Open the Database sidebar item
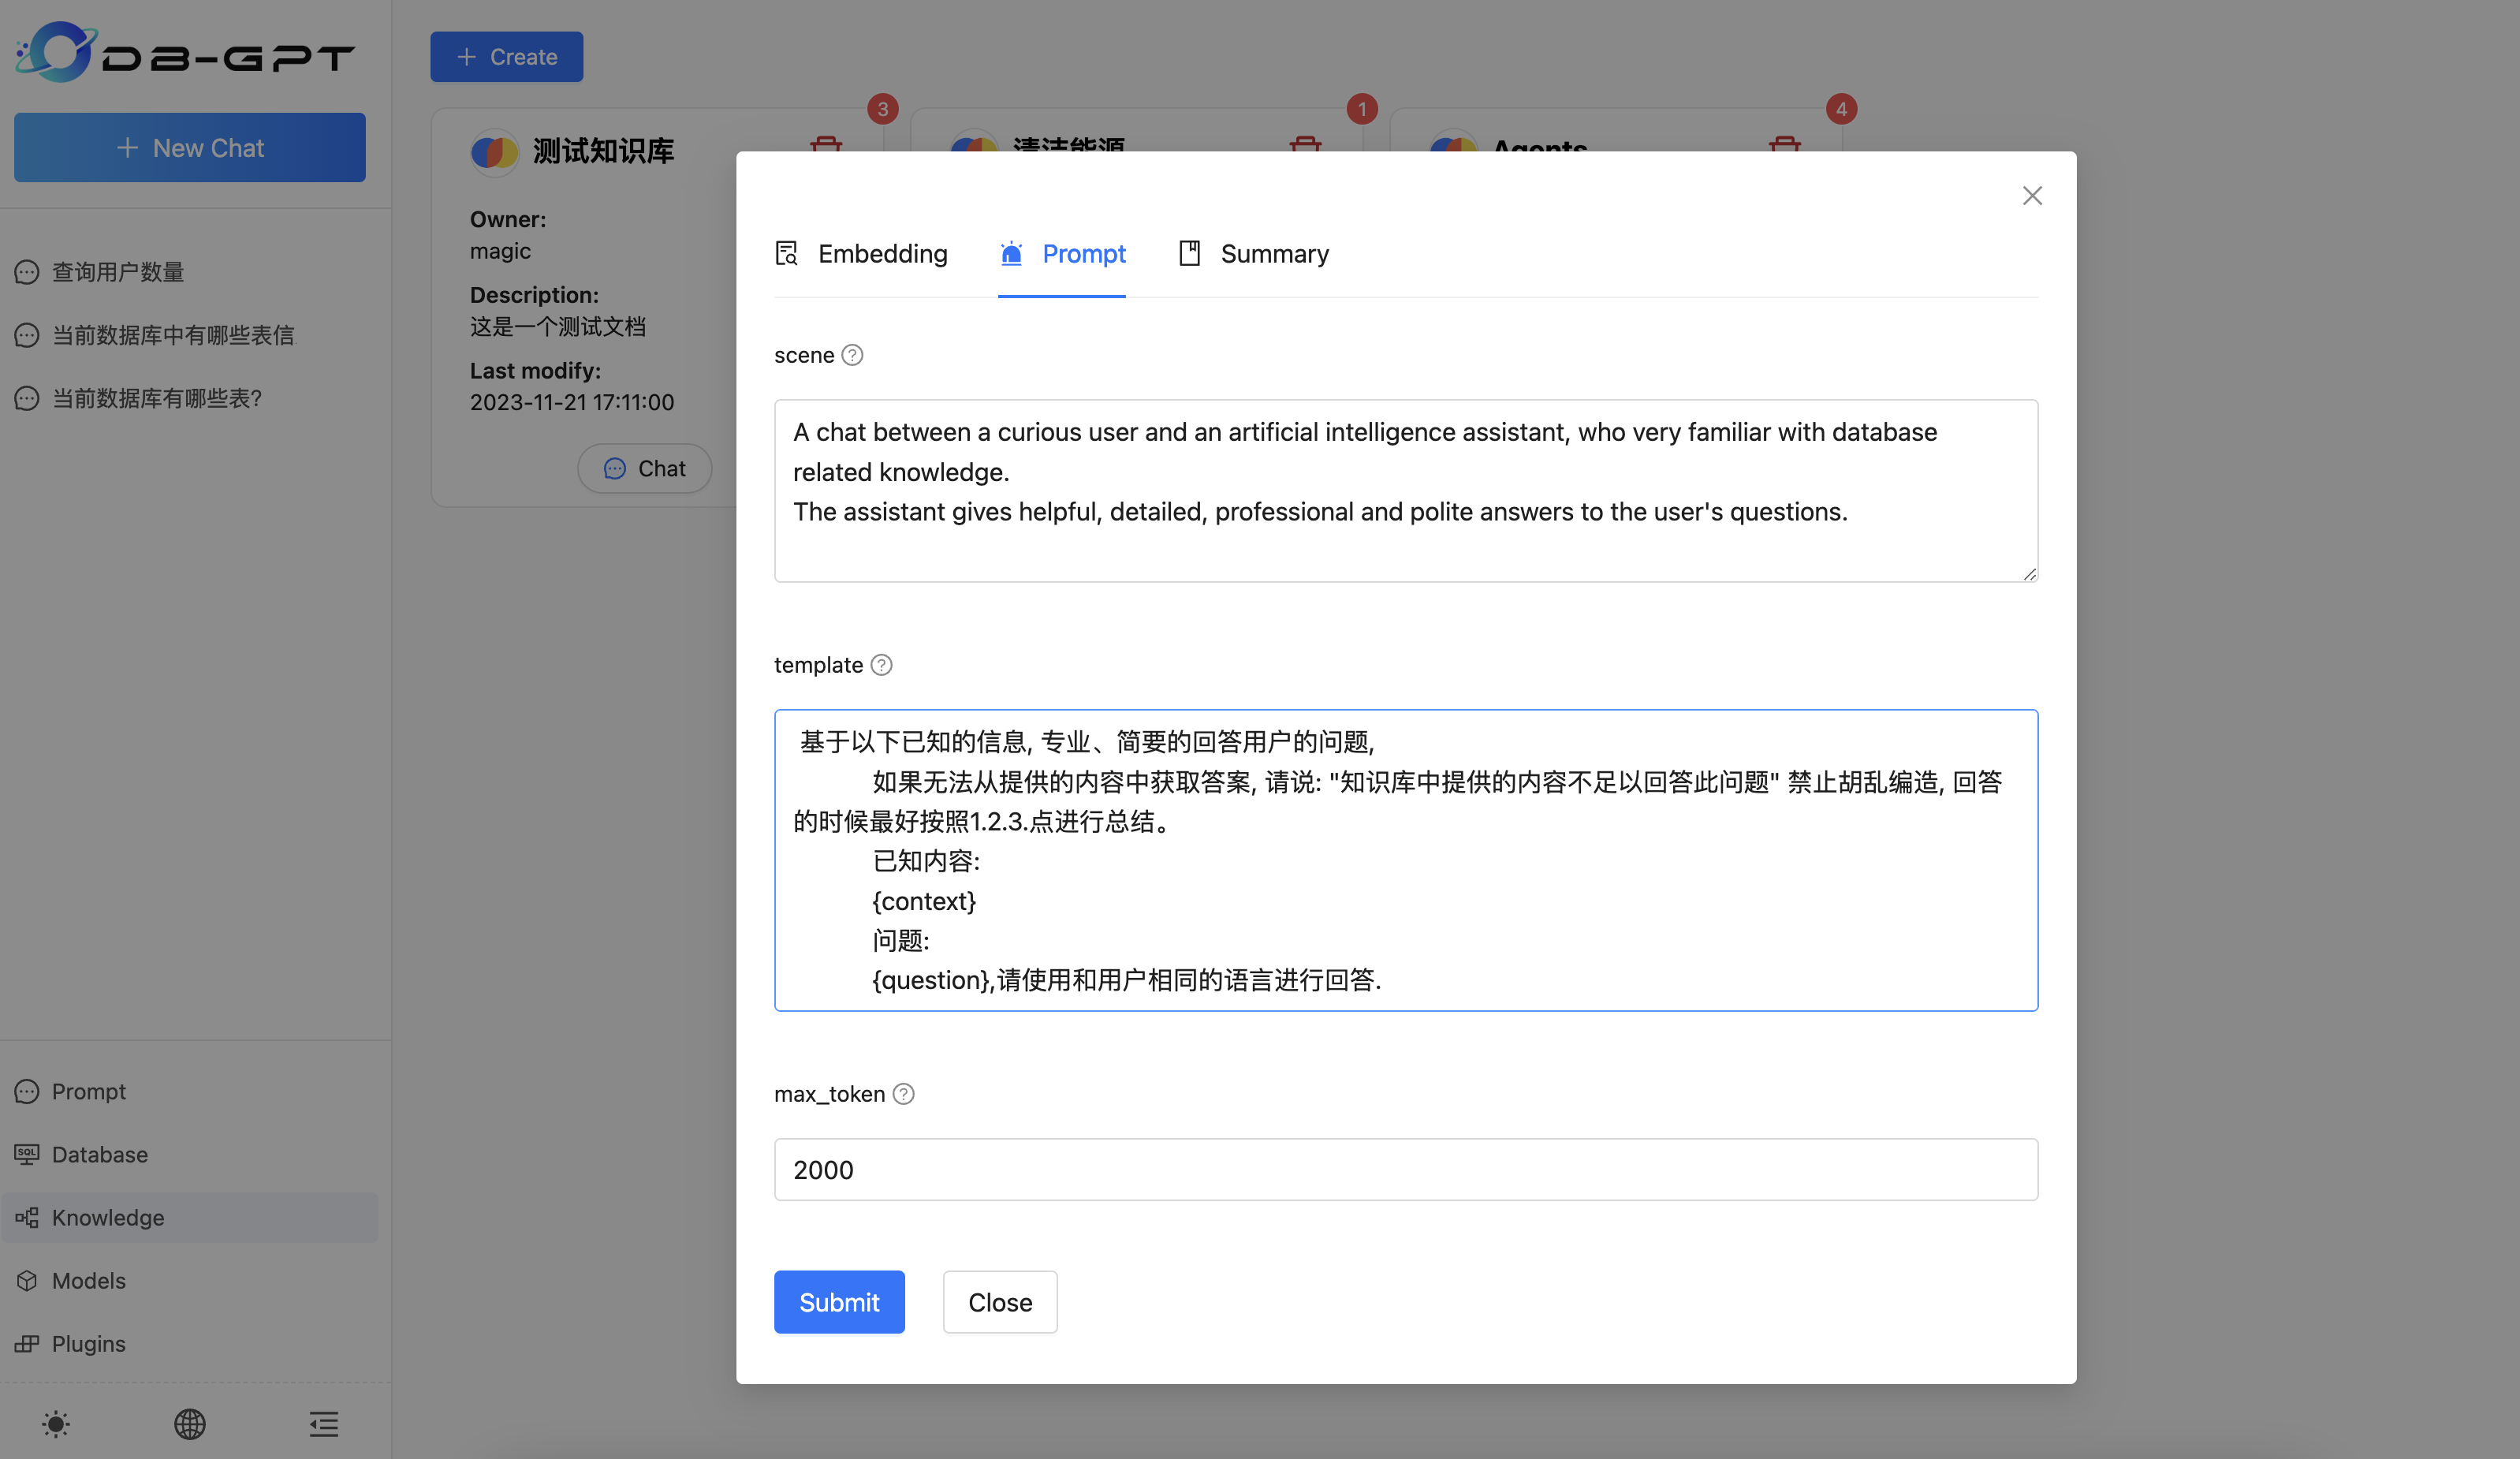The width and height of the screenshot is (2520, 1459). point(99,1154)
